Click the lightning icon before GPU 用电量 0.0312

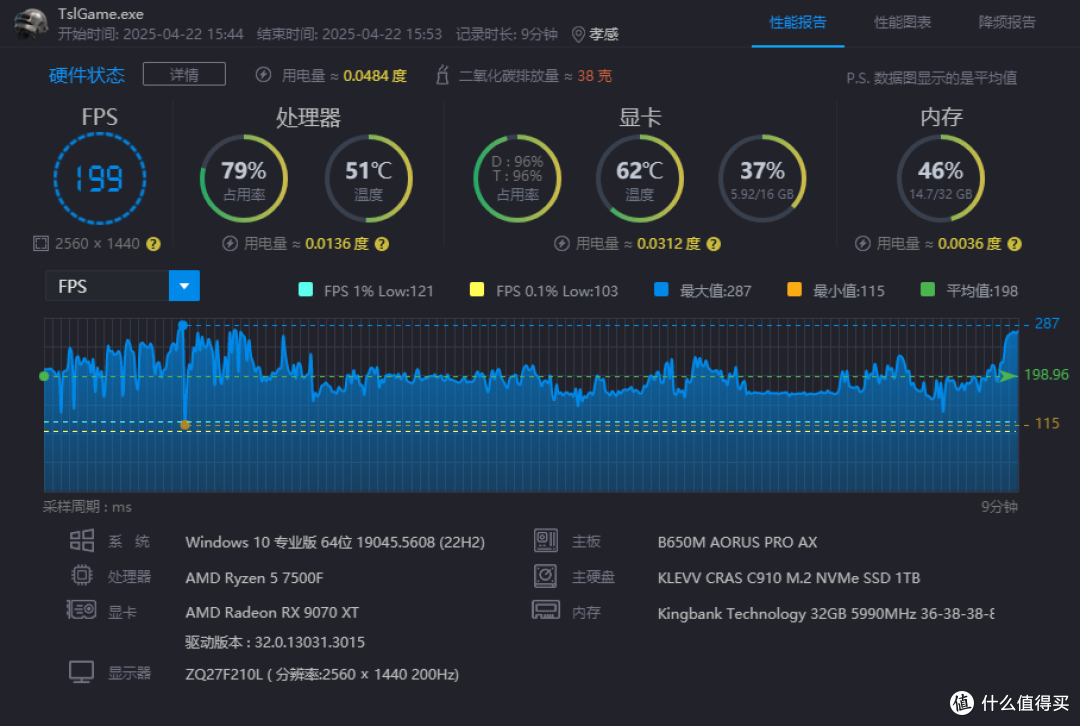pyautogui.click(x=562, y=244)
